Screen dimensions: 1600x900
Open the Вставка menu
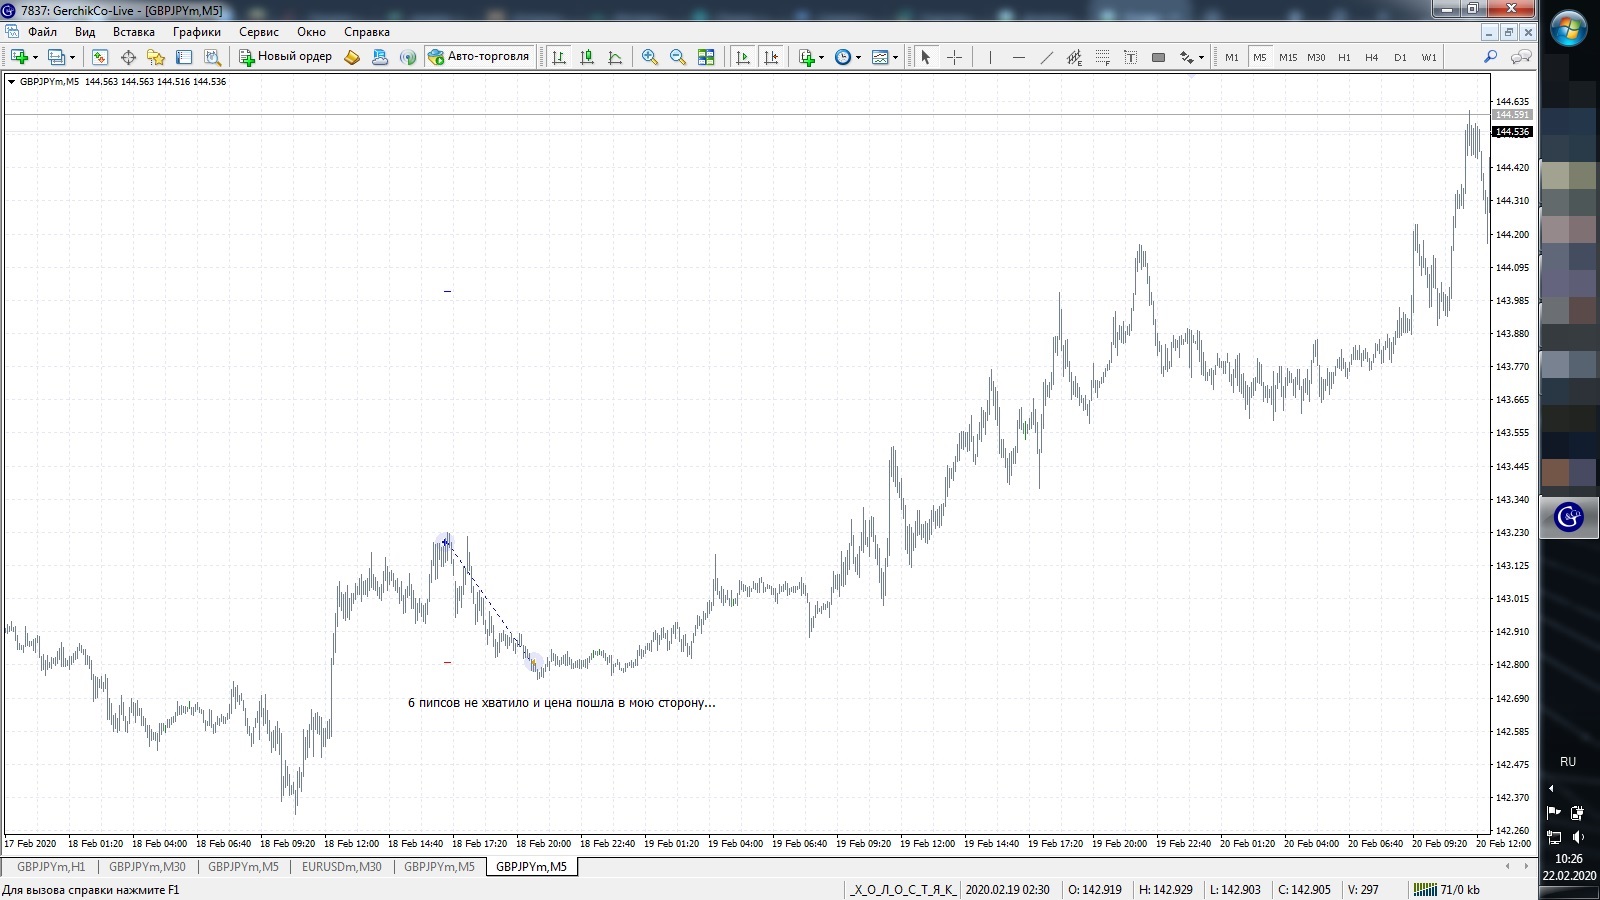[x=134, y=32]
